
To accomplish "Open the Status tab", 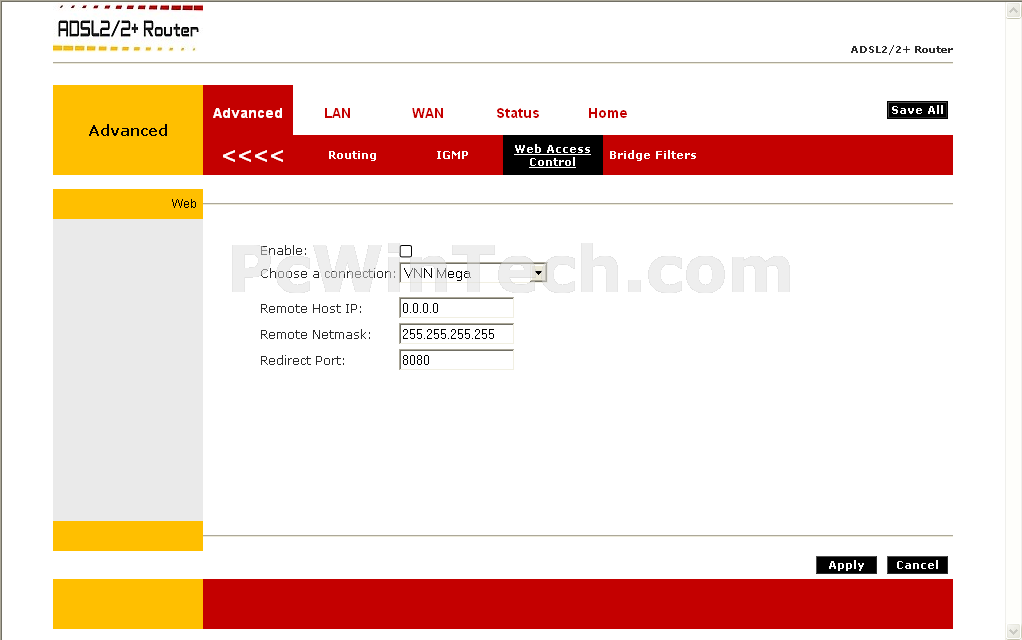I will pyautogui.click(x=518, y=113).
